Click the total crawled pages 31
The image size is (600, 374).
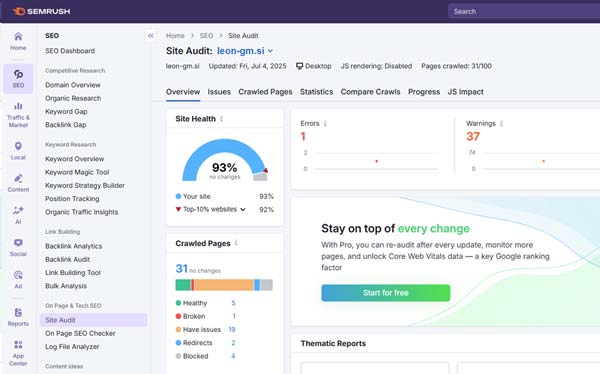[181, 269]
